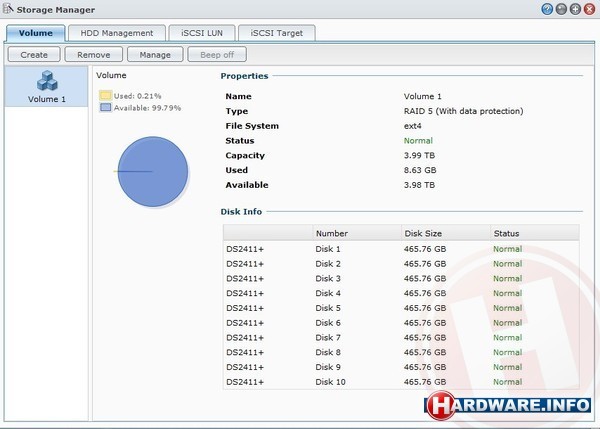
Task: Click the minimize window icon in title bar
Action: click(x=561, y=9)
